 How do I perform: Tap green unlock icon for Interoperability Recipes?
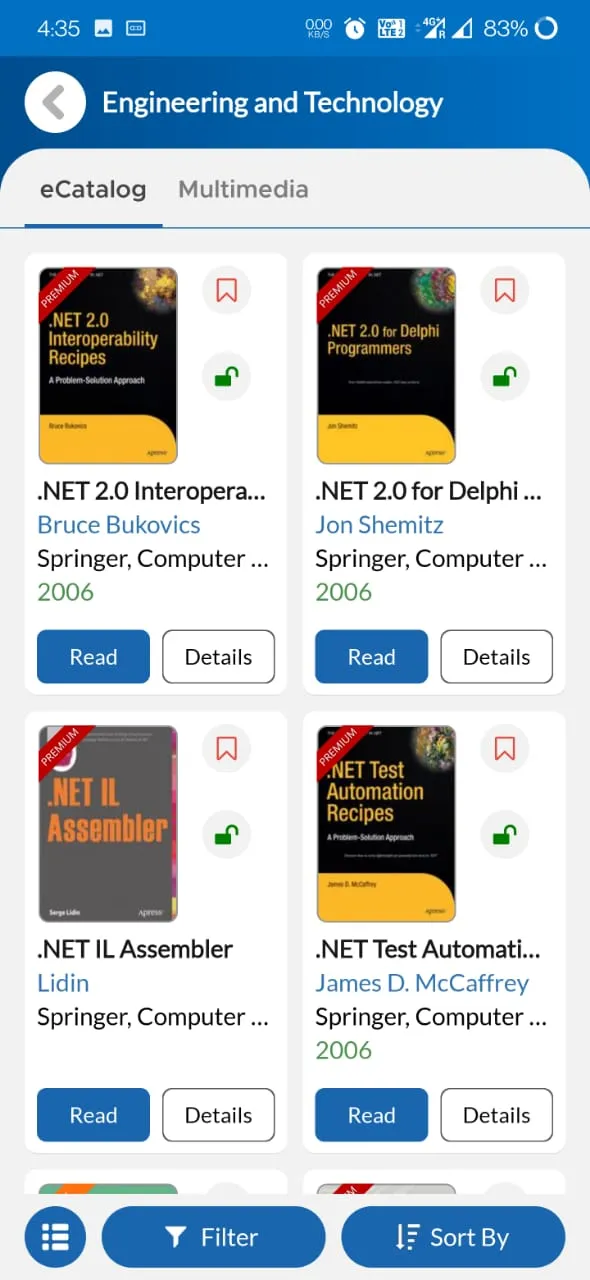point(226,377)
